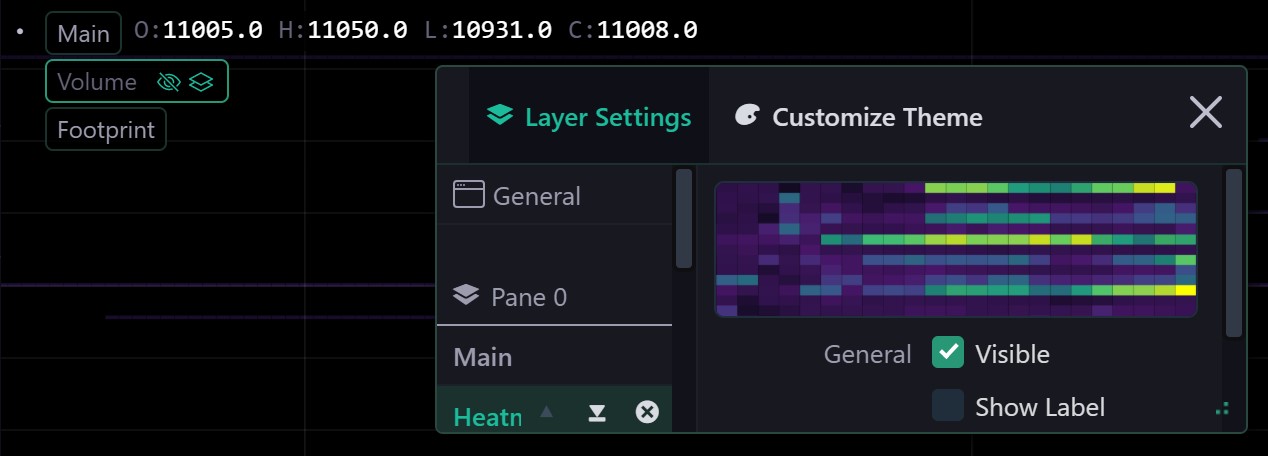Select Pane 0 in the layer list
Viewport: 1268px width, 456px height.
[554, 296]
